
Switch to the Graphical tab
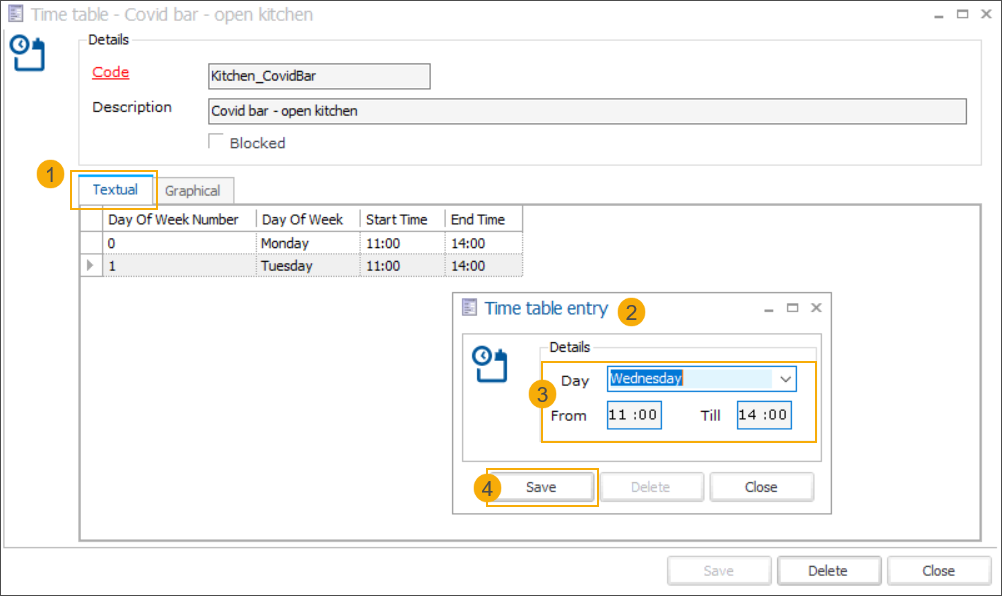pos(193,190)
